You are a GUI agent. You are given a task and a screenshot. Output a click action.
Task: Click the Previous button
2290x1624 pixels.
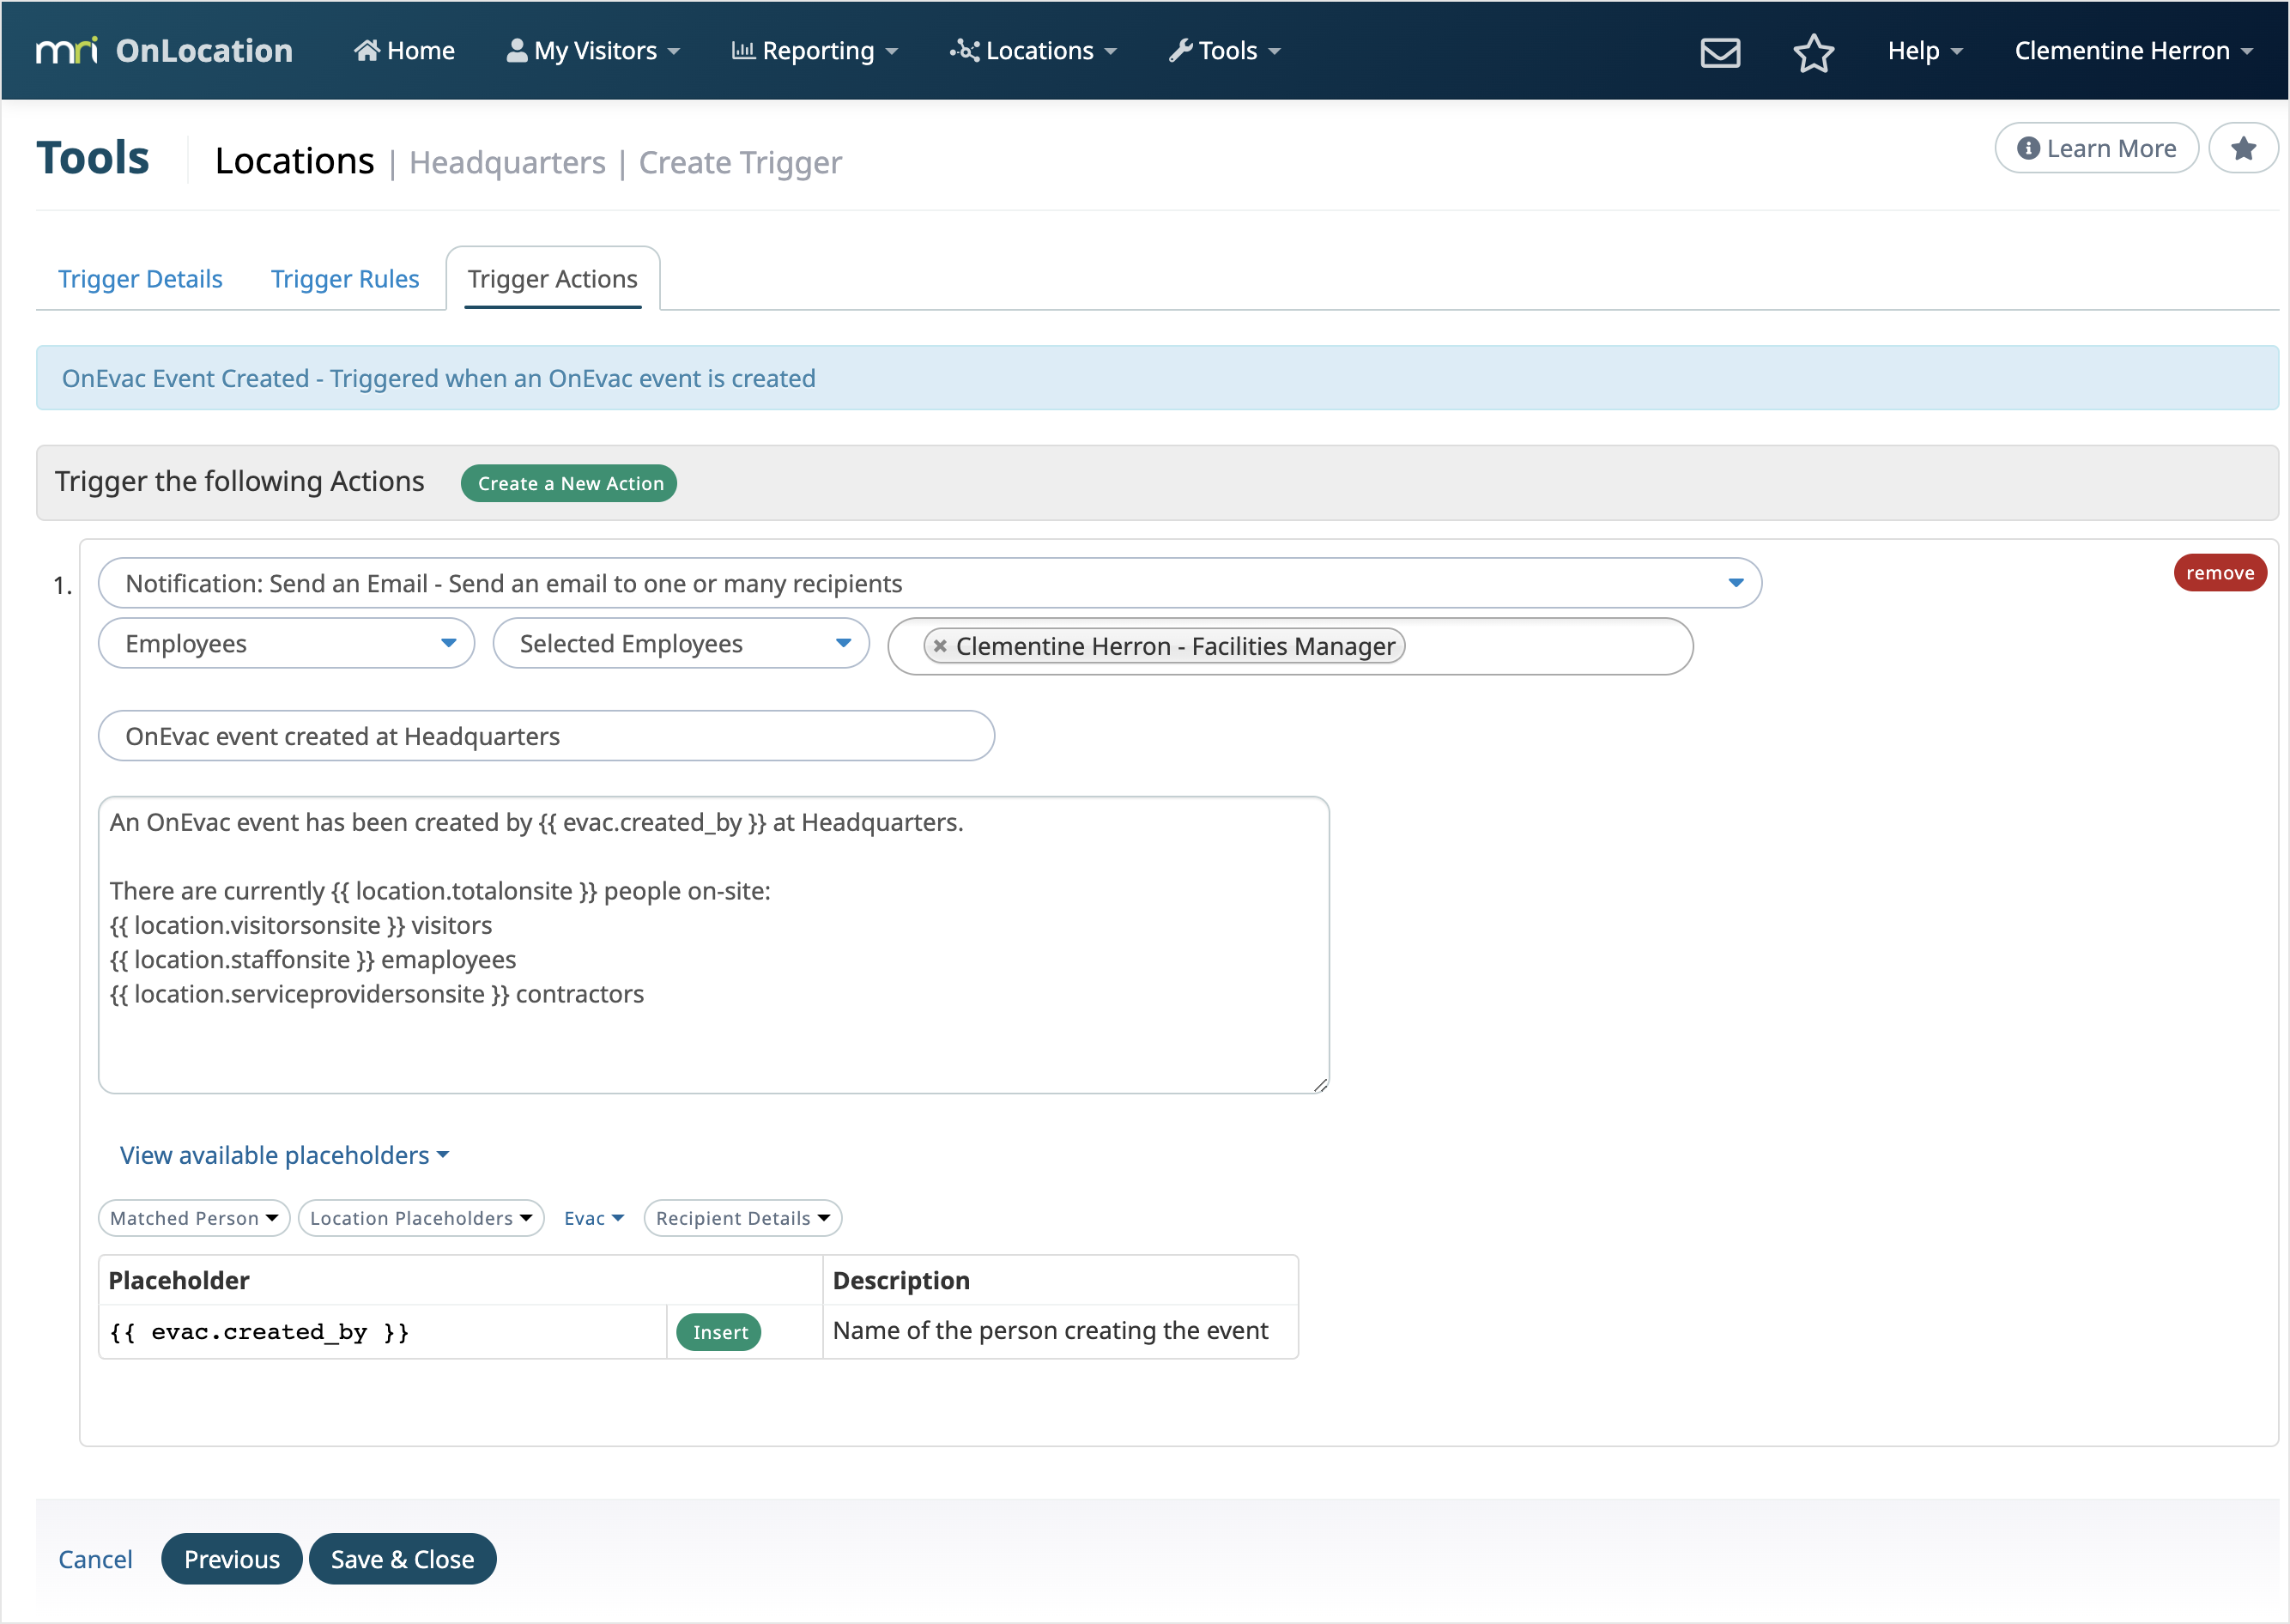(231, 1559)
